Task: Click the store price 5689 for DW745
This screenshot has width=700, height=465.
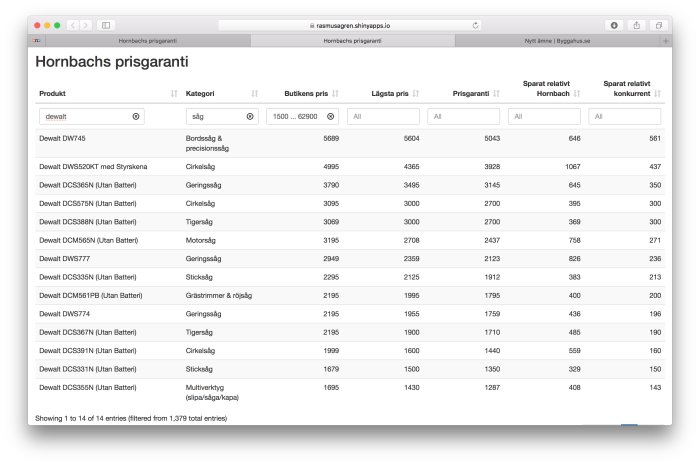Action: tap(331, 138)
